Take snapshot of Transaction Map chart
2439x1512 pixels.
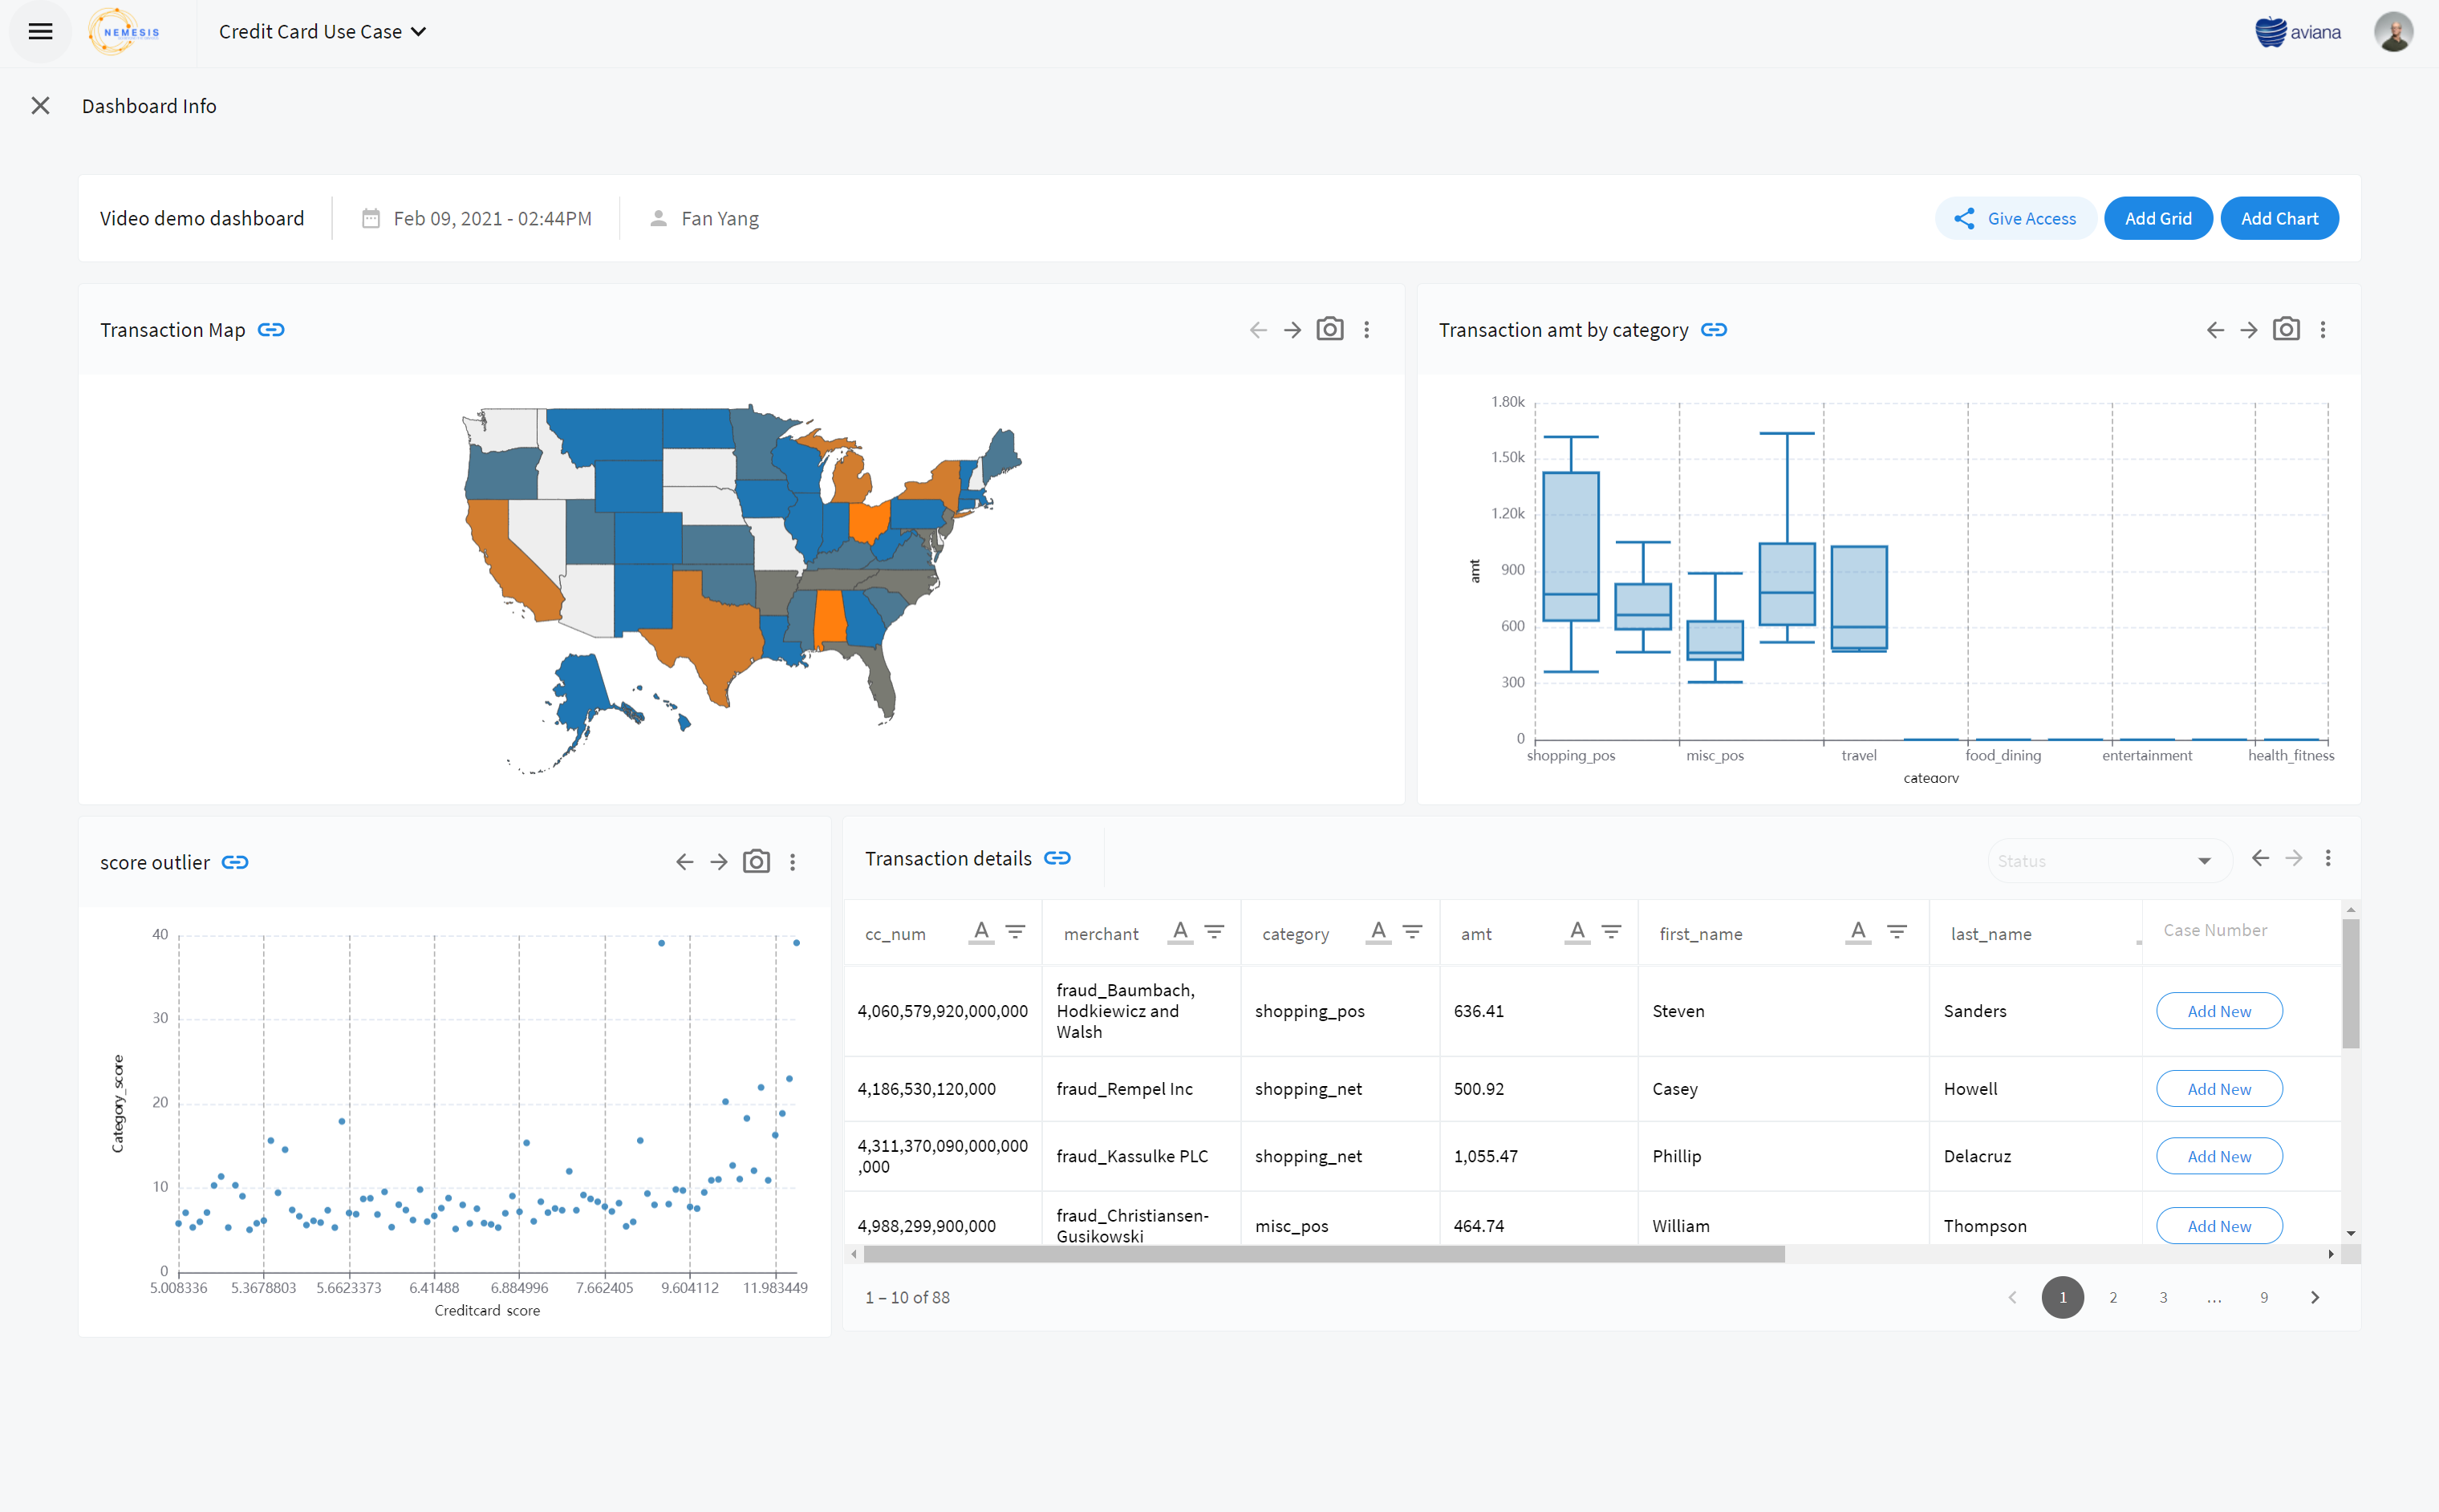click(1329, 330)
